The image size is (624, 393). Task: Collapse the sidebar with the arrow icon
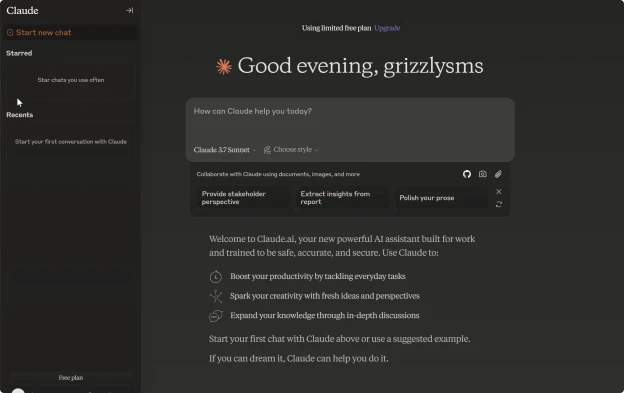pyautogui.click(x=129, y=10)
